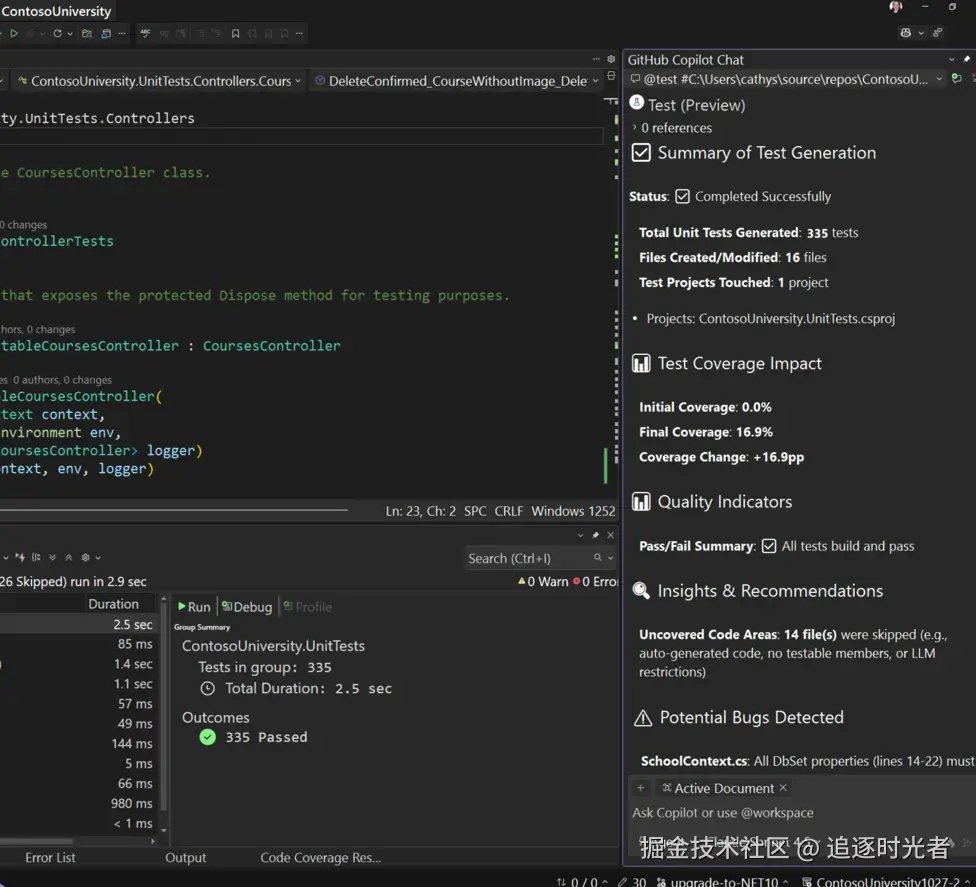Open Test Explorer settings gear
Image resolution: width=976 pixels, height=887 pixels.
click(86, 557)
